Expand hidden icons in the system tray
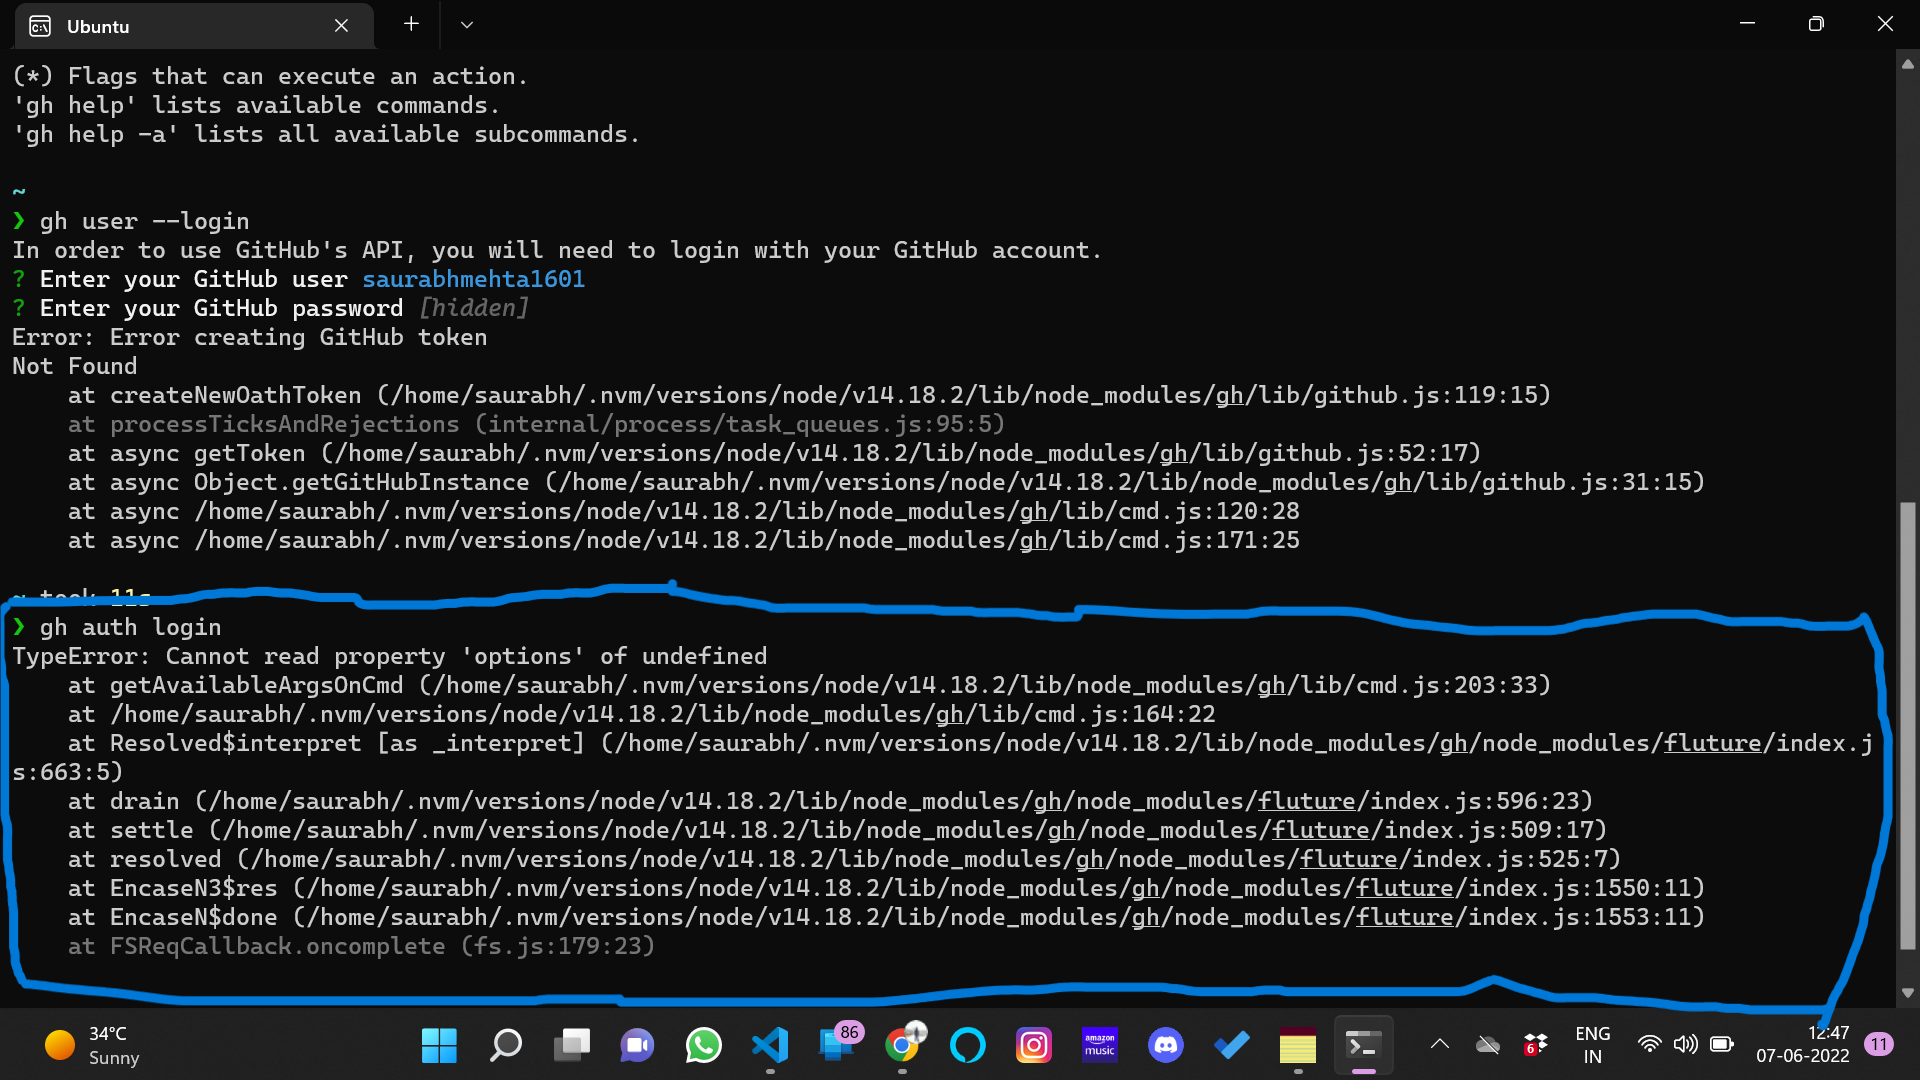The image size is (1920, 1080). pos(1440,1045)
